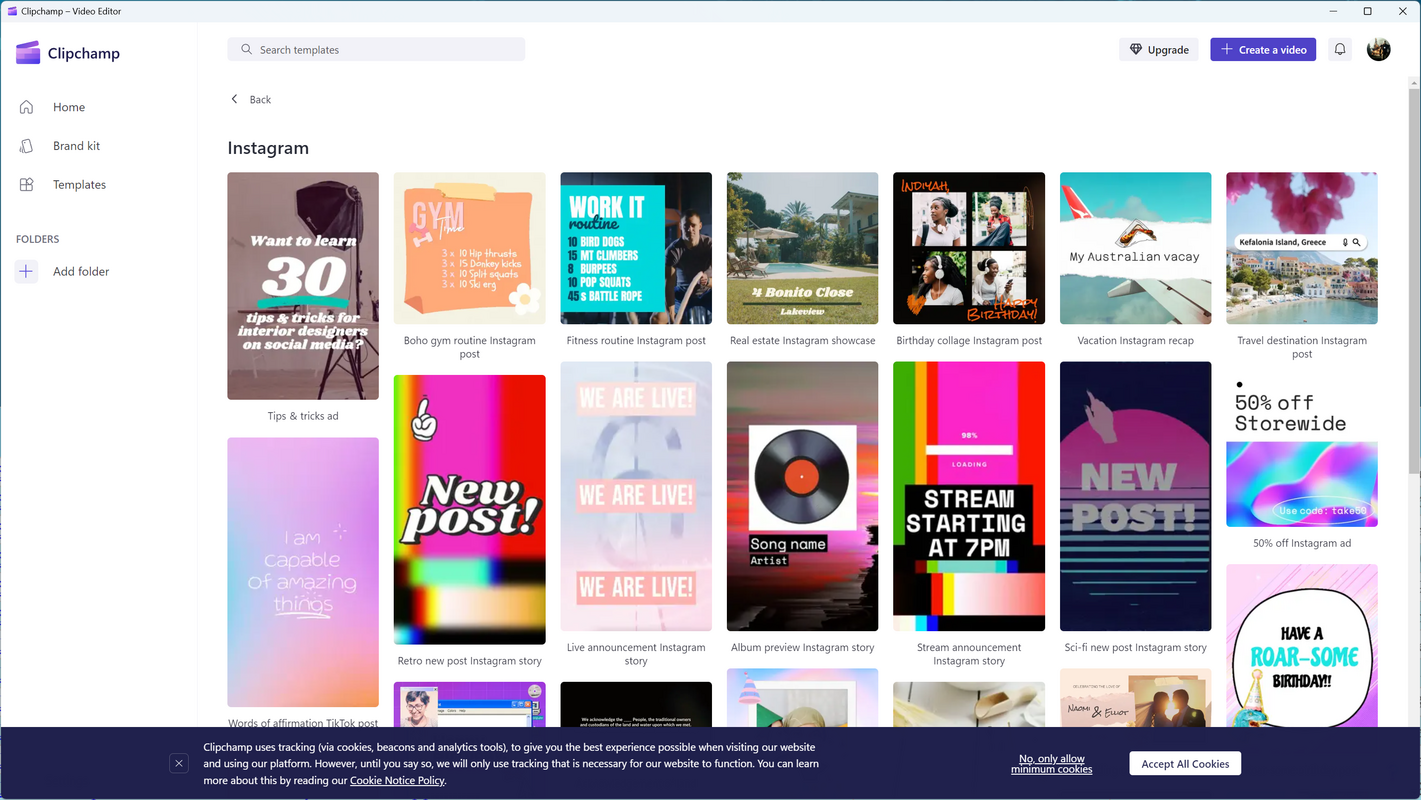Choose No, only allow minimum cookies
Viewport: 1421px width, 800px height.
pyautogui.click(x=1051, y=764)
